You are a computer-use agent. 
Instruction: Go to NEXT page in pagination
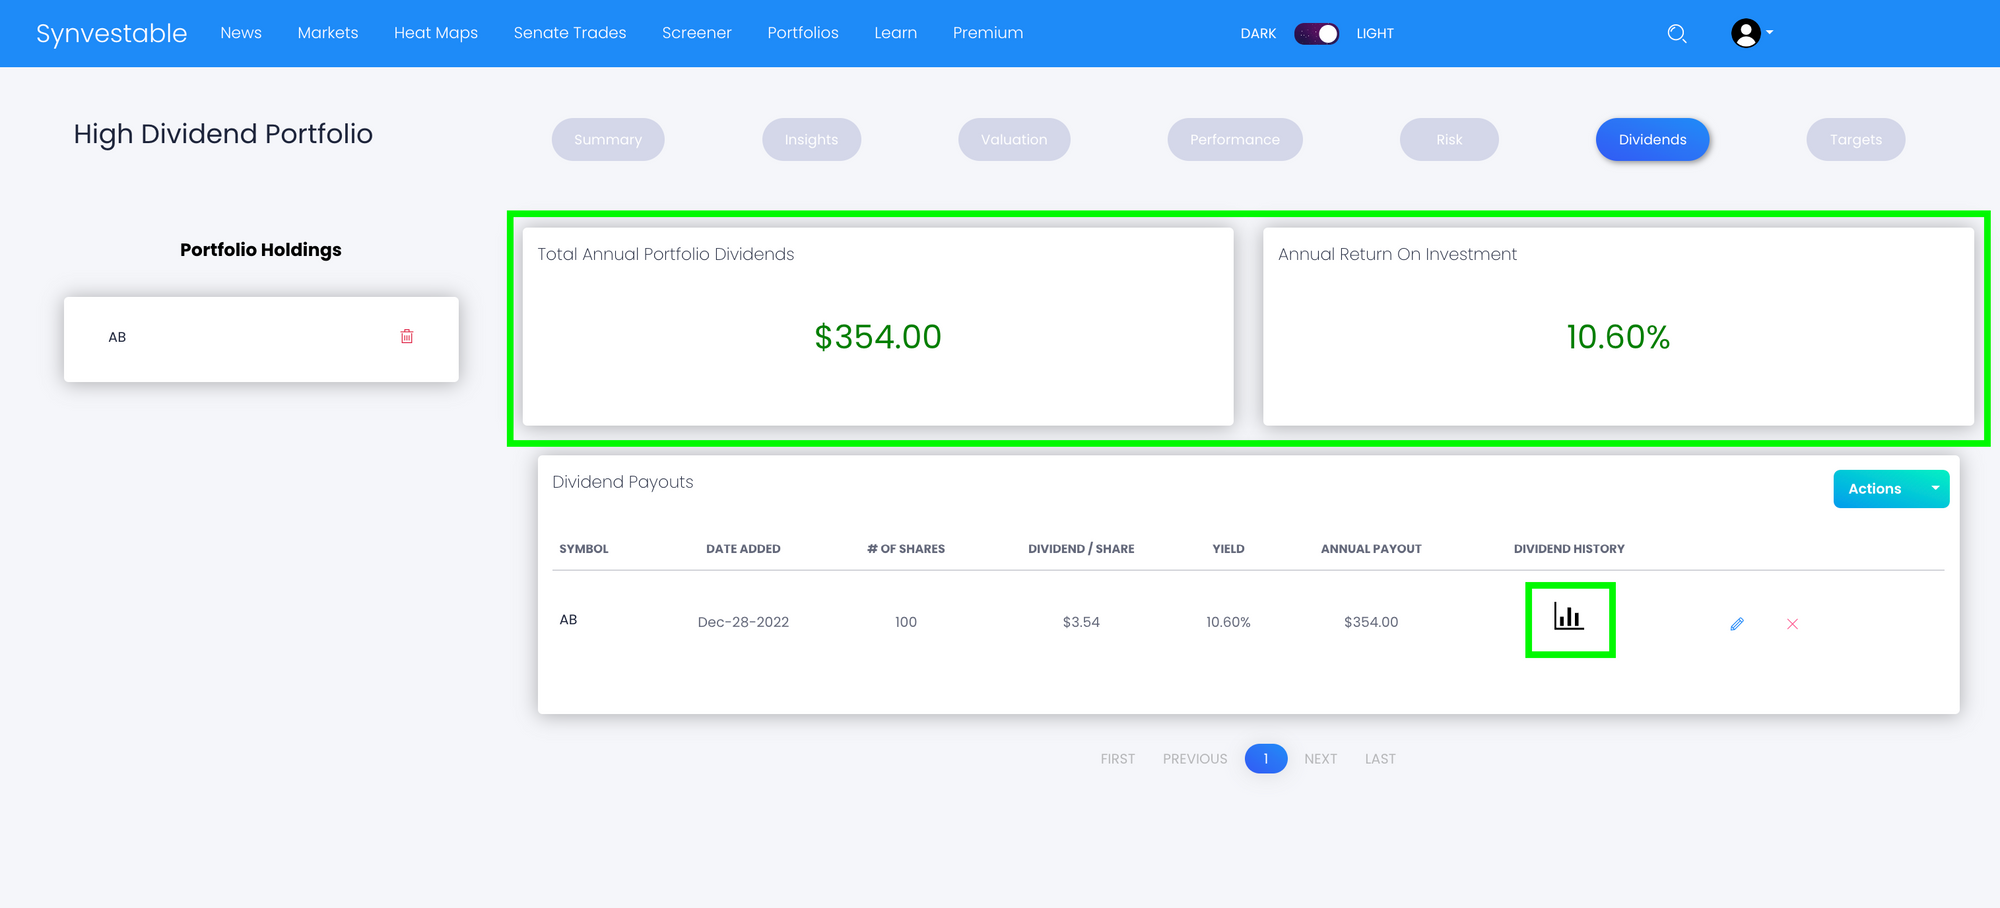click(x=1321, y=759)
